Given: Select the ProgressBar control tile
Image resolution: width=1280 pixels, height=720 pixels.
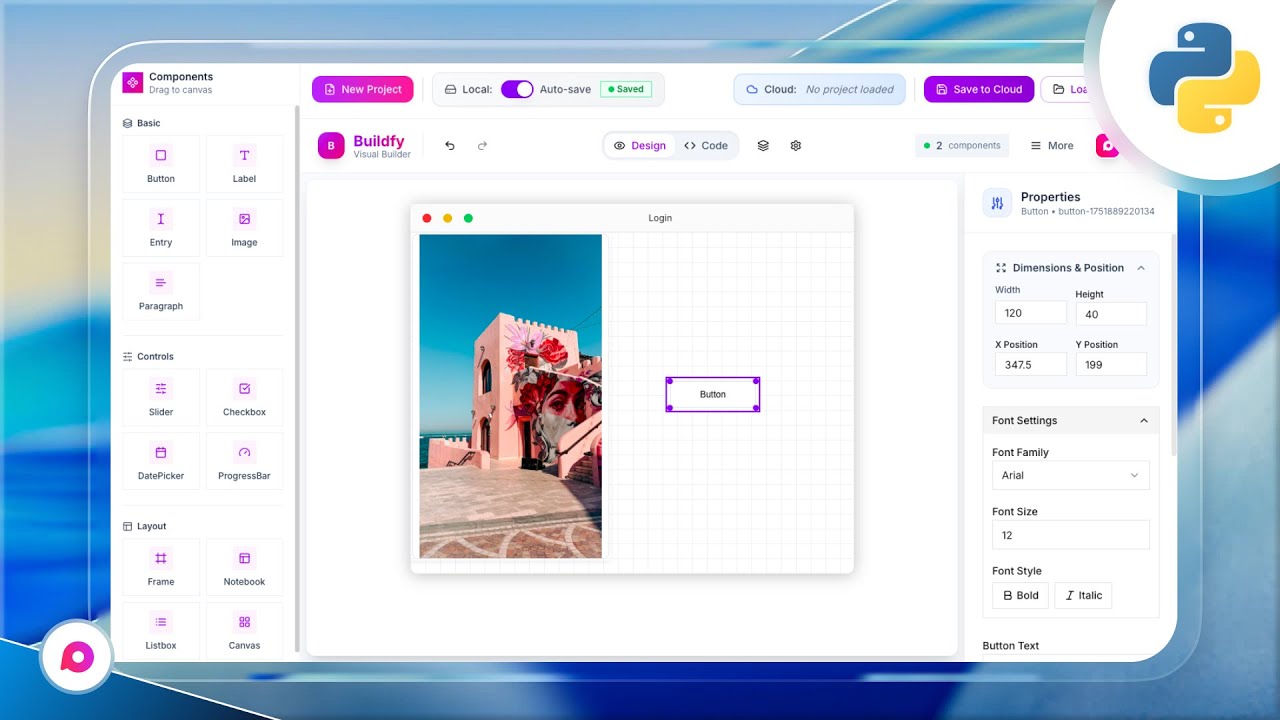Looking at the screenshot, I should click(244, 462).
